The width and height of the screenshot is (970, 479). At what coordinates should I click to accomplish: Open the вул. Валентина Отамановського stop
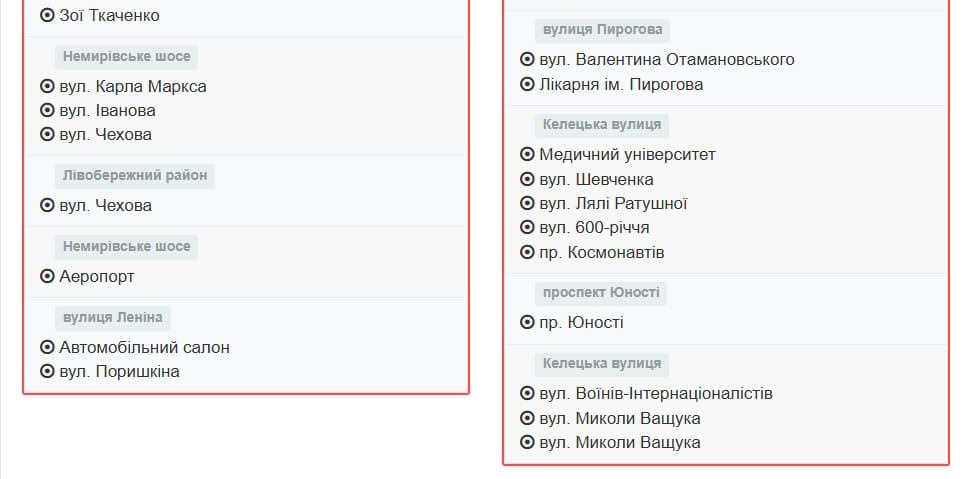pos(666,59)
